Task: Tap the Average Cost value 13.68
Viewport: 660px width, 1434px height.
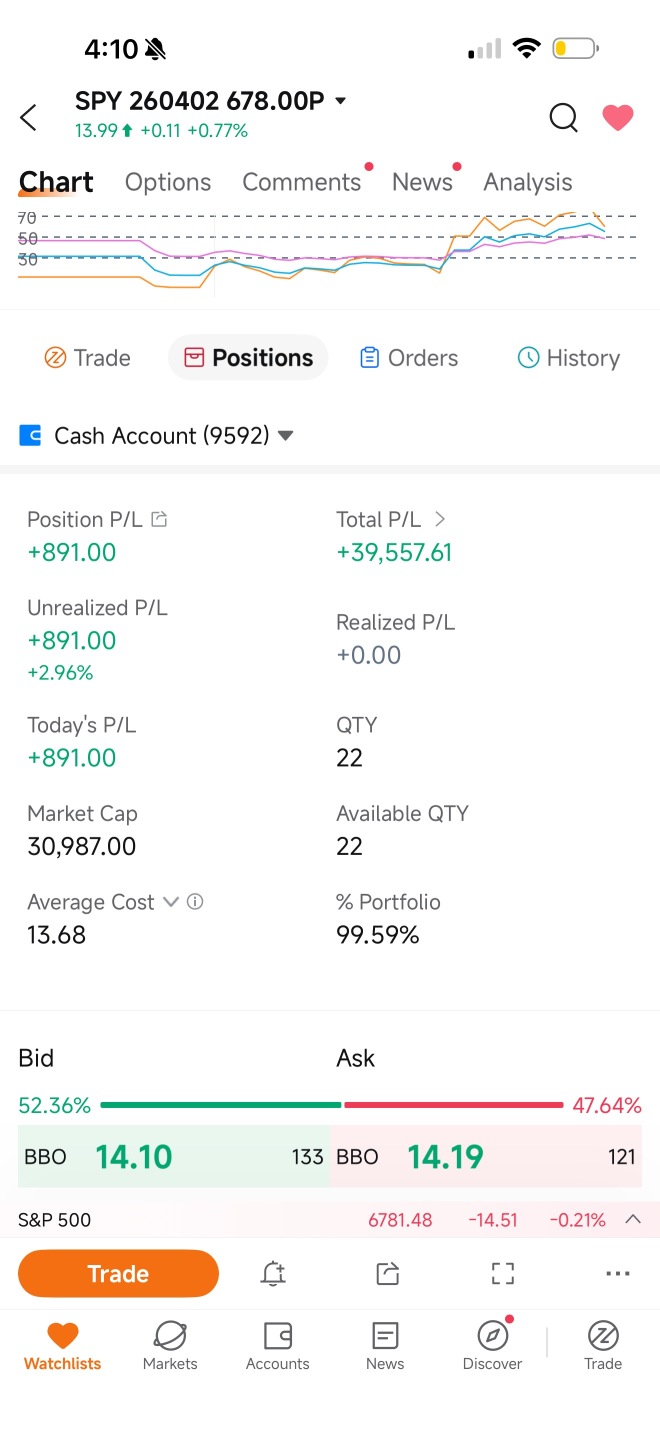Action: 56,935
